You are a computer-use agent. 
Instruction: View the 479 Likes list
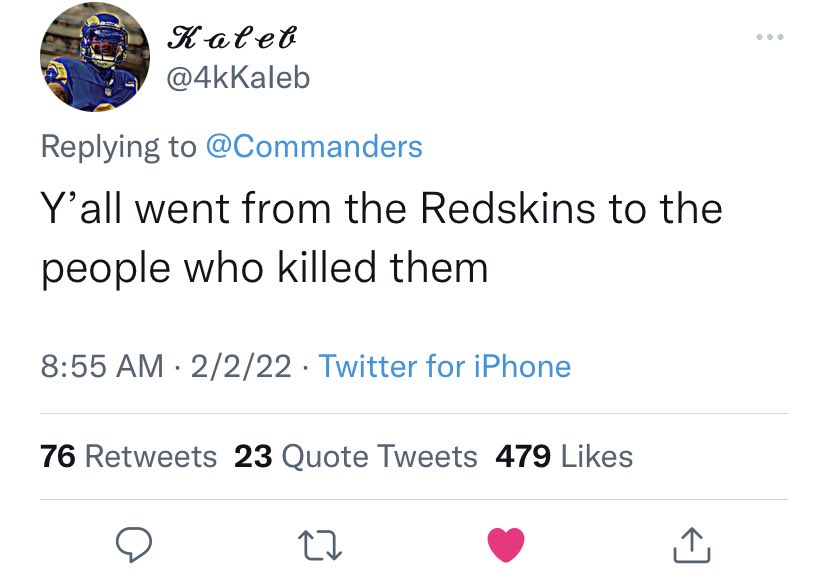click(x=564, y=456)
